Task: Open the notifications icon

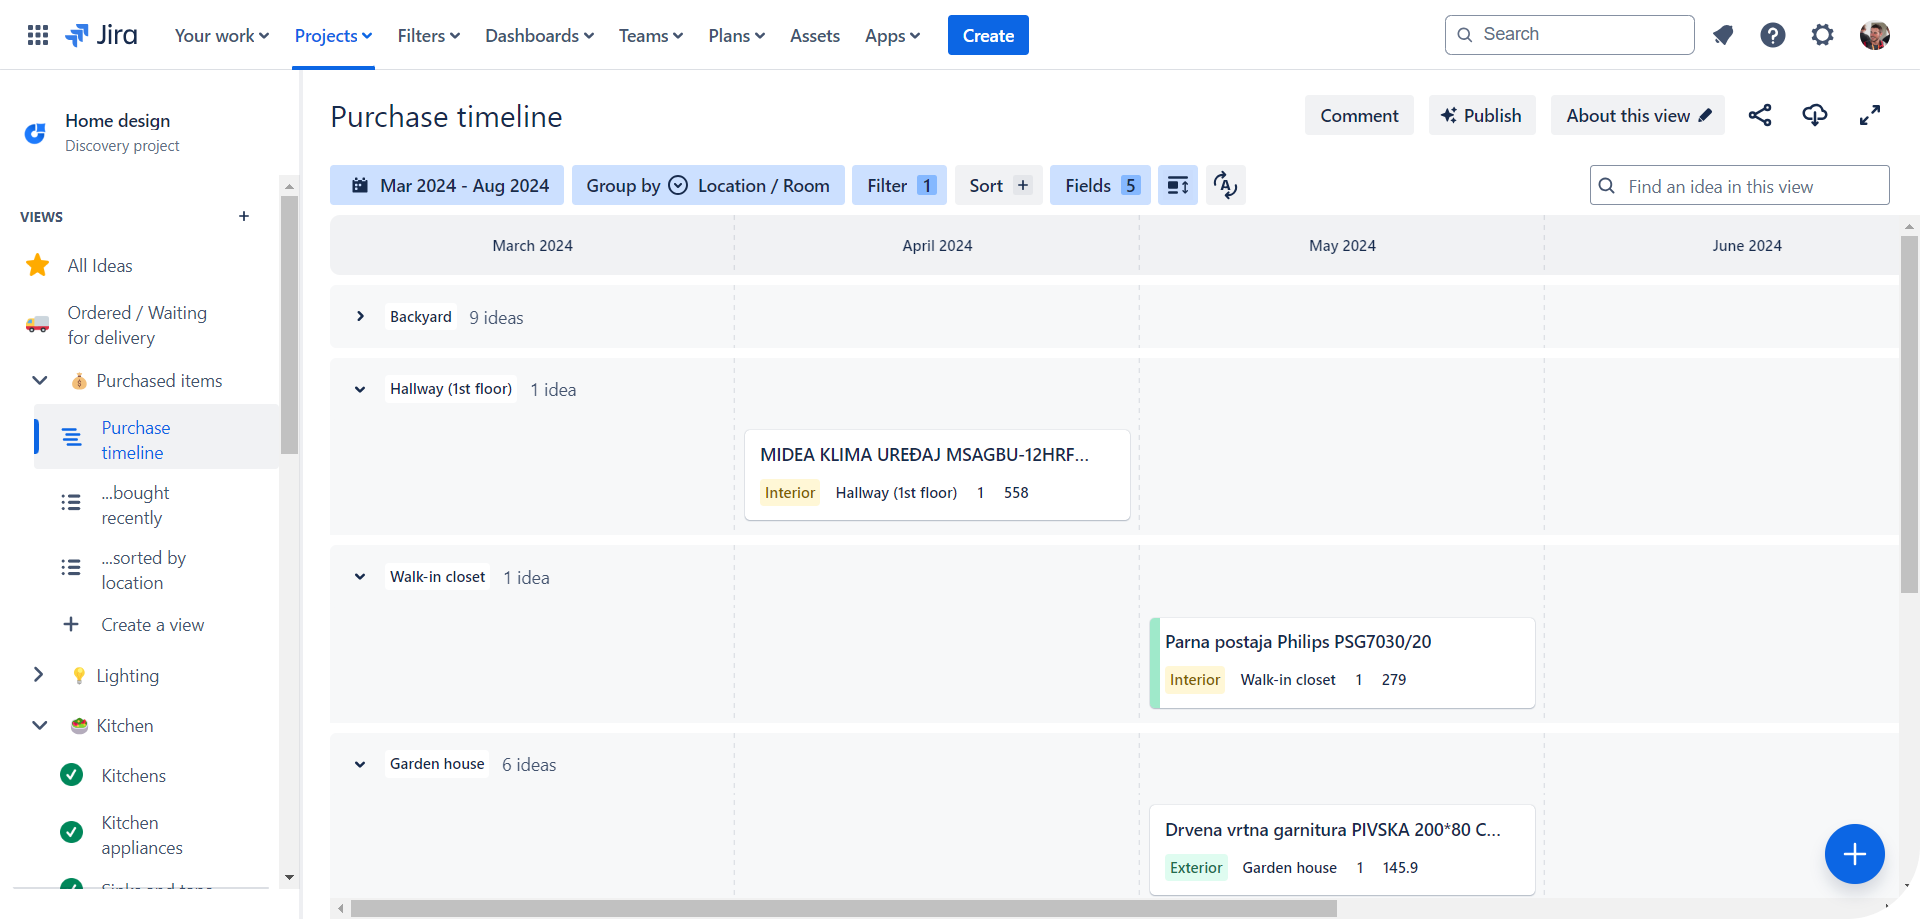Action: tap(1723, 35)
